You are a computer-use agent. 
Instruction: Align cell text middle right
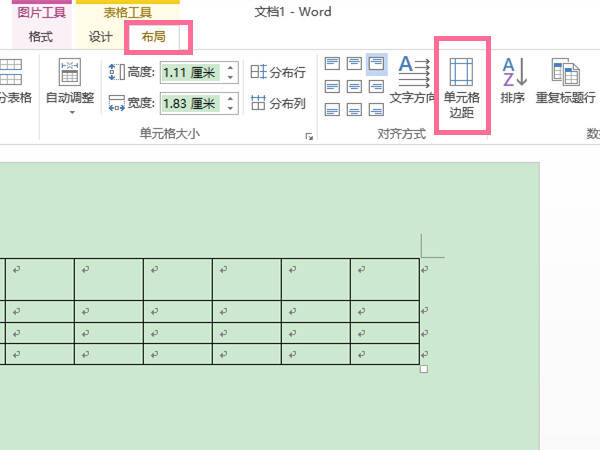[x=377, y=87]
